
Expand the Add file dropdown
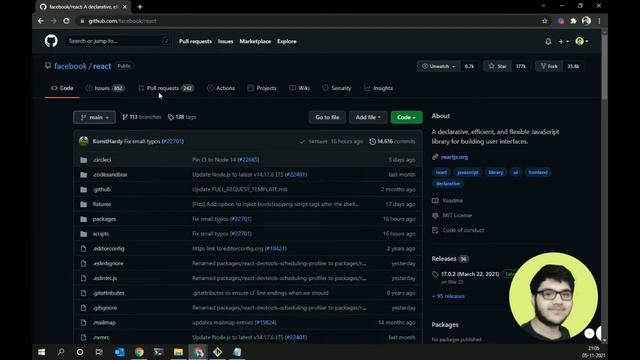(x=368, y=117)
